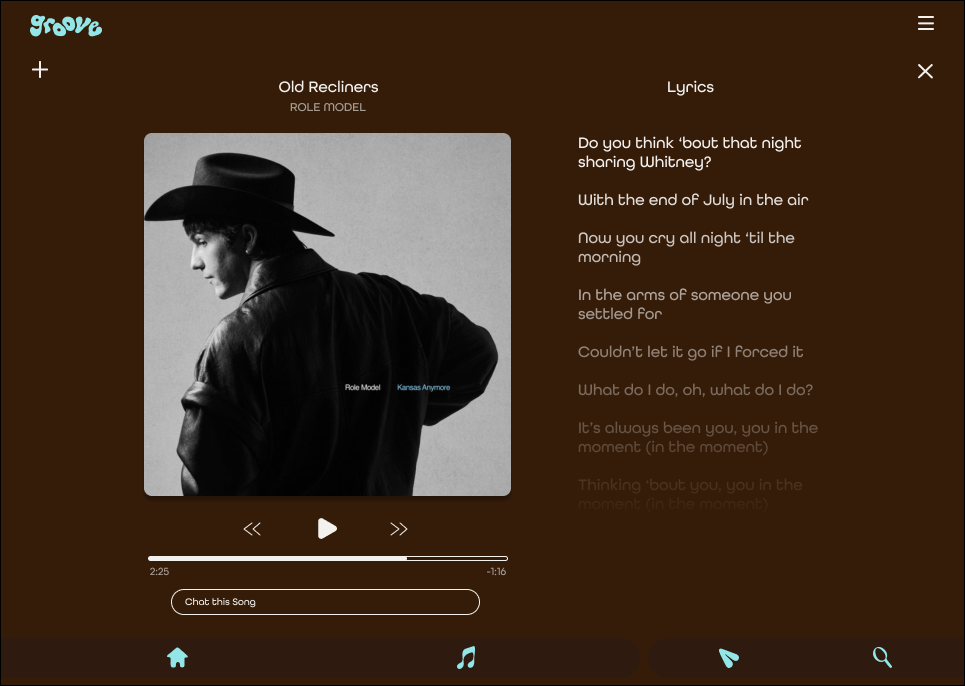Select lyric 'Do you think 'bout that night'

pyautogui.click(x=689, y=152)
